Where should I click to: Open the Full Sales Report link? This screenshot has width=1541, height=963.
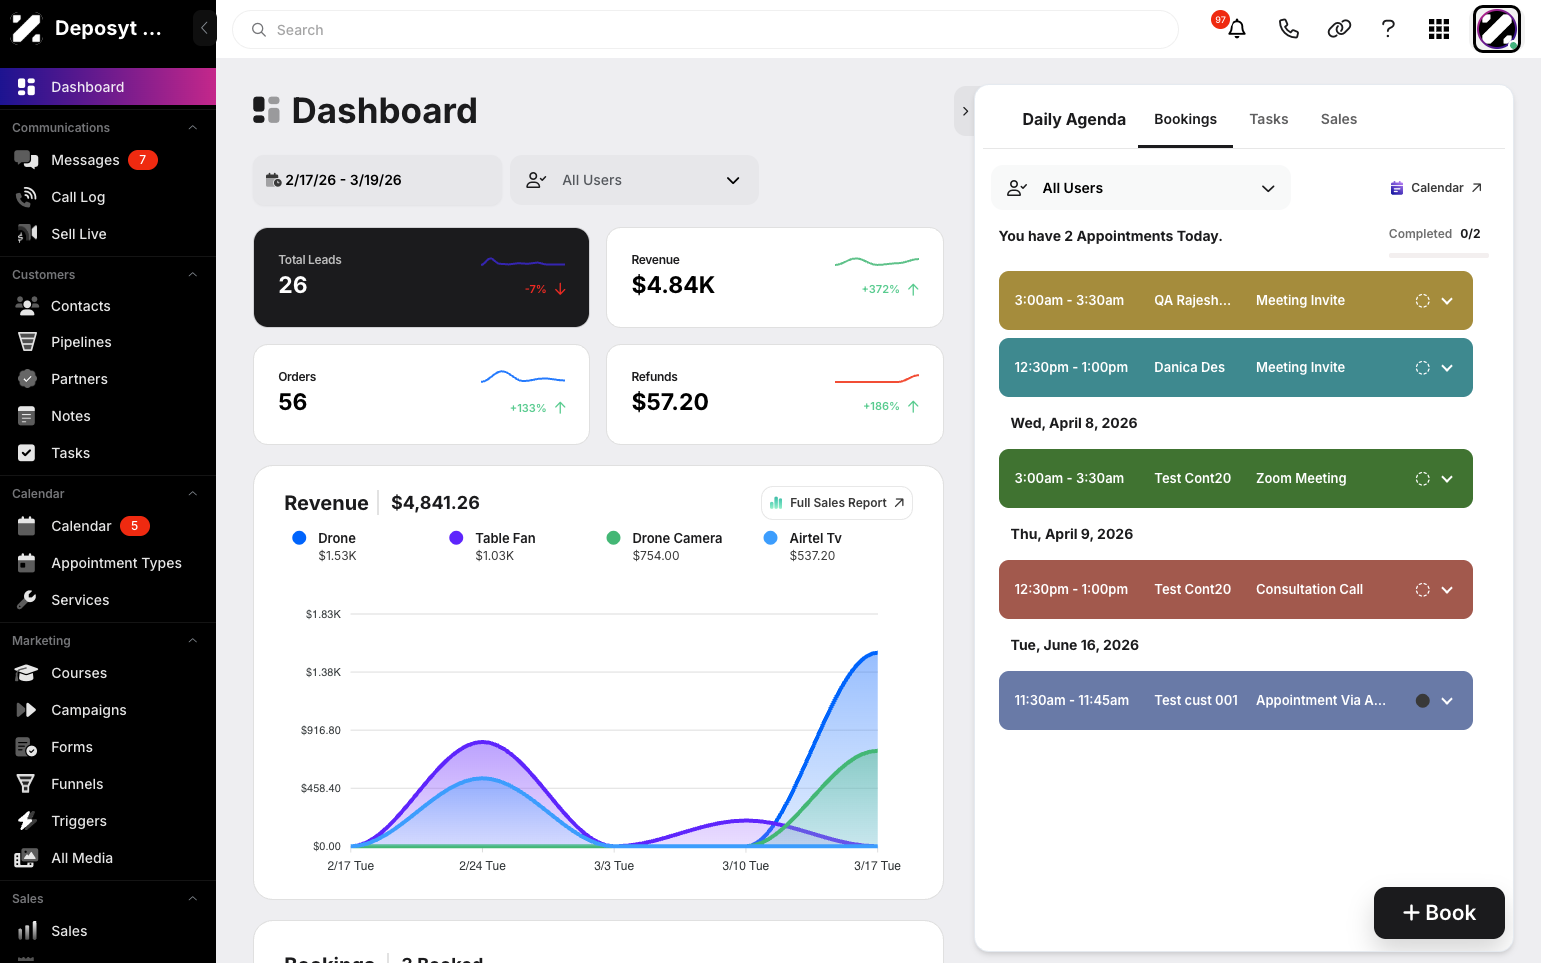pyautogui.click(x=837, y=503)
